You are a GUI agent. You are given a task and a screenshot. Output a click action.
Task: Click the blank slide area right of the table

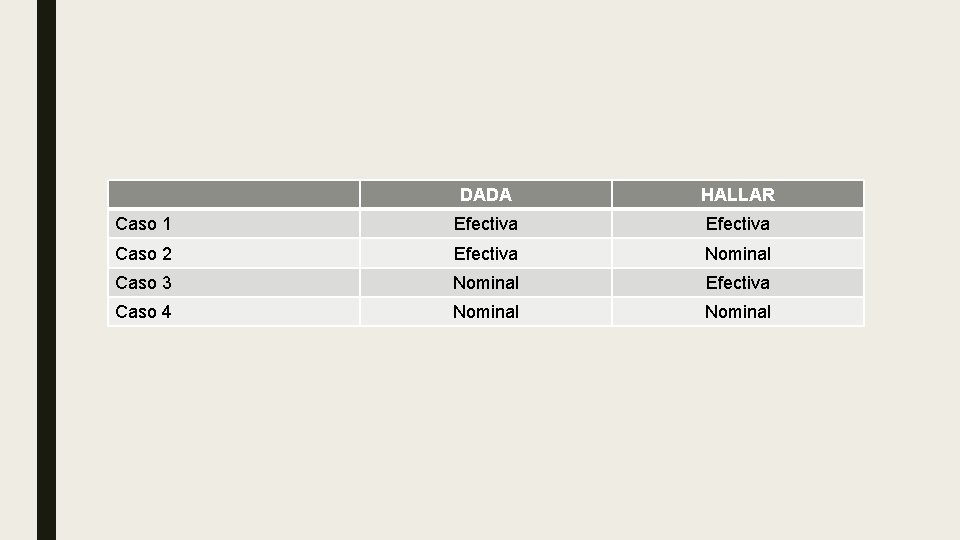click(x=912, y=253)
